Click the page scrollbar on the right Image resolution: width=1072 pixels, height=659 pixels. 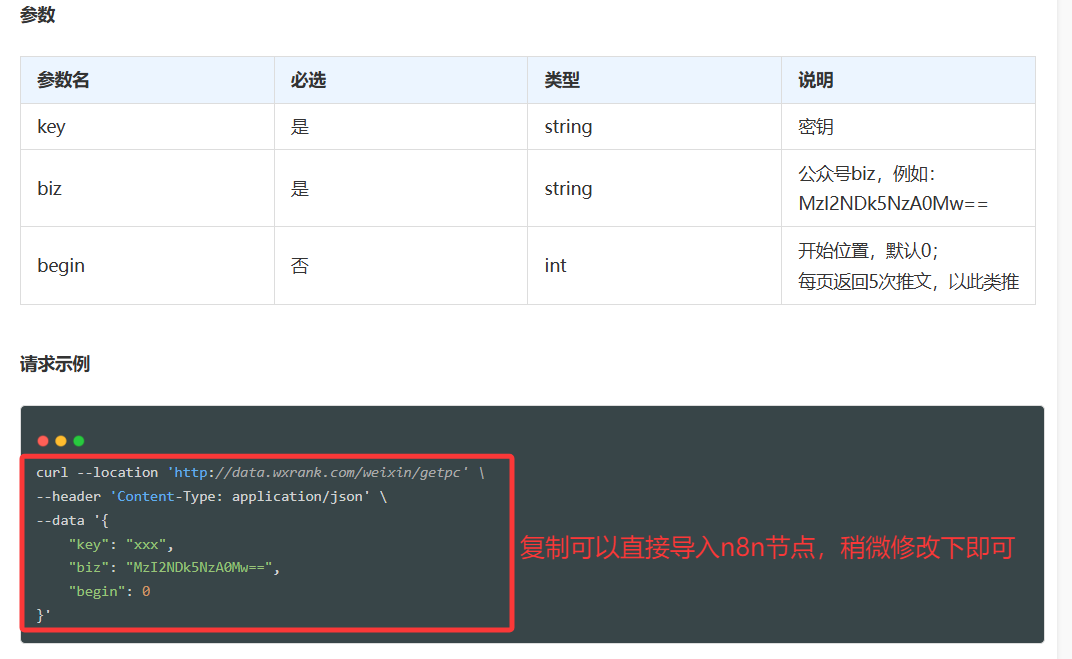tap(1062, 330)
